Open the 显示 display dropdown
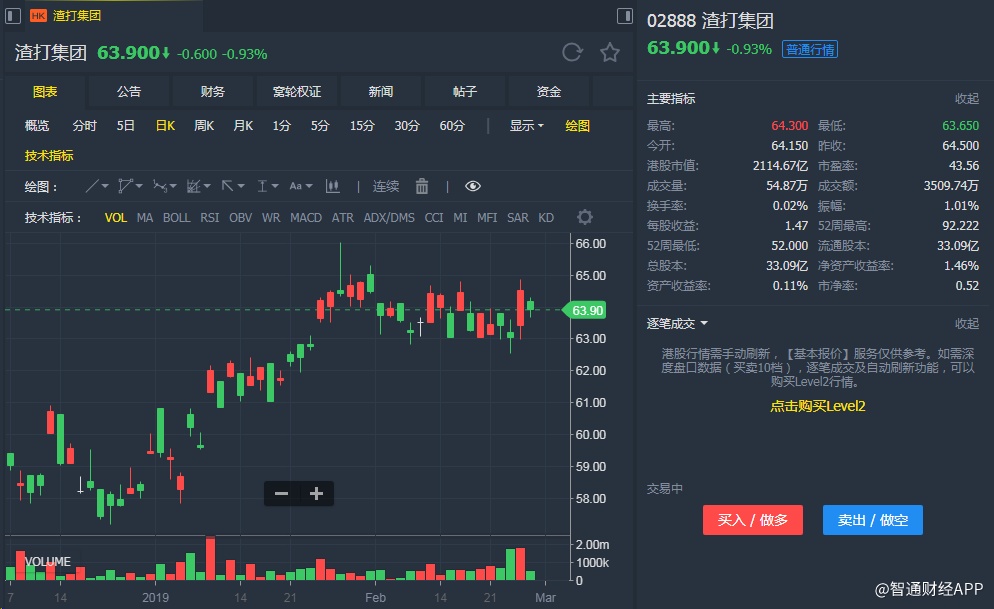This screenshot has width=994, height=609. pos(526,126)
